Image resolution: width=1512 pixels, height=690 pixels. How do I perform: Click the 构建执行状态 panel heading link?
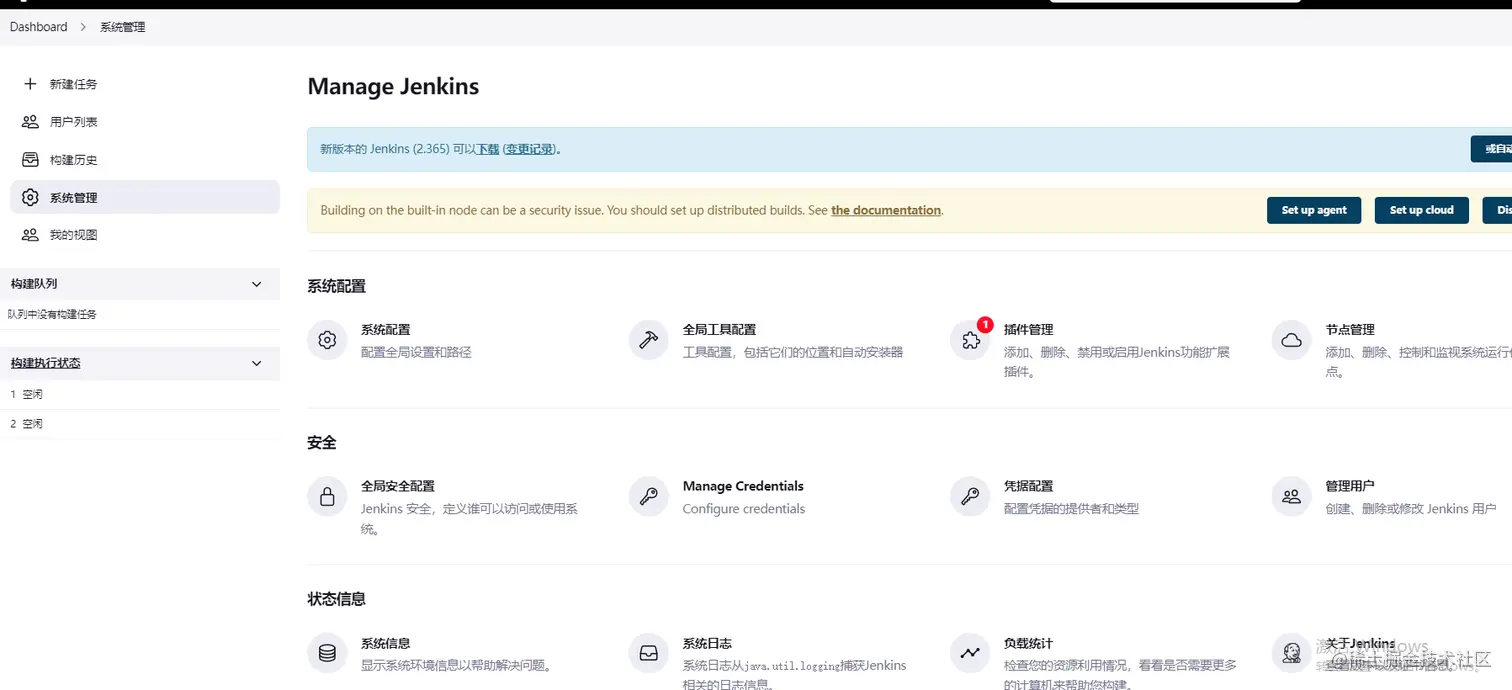point(46,363)
